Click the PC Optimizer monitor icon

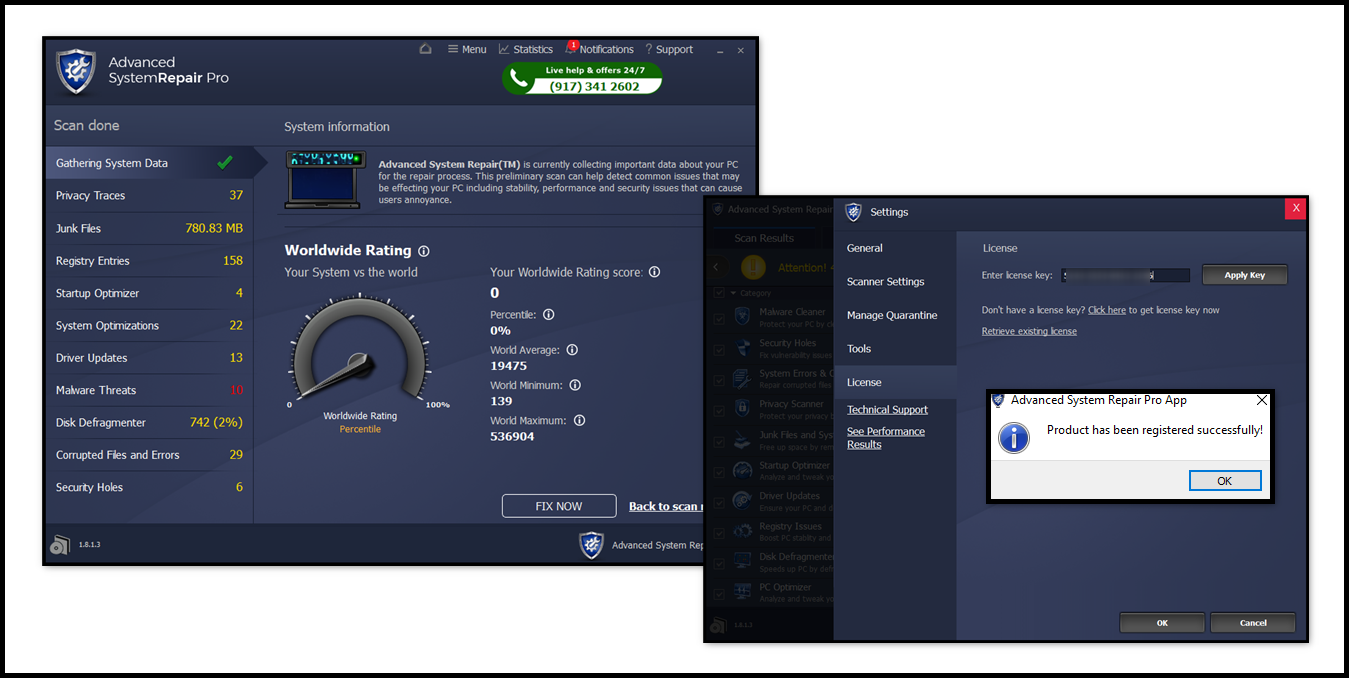pos(742,592)
